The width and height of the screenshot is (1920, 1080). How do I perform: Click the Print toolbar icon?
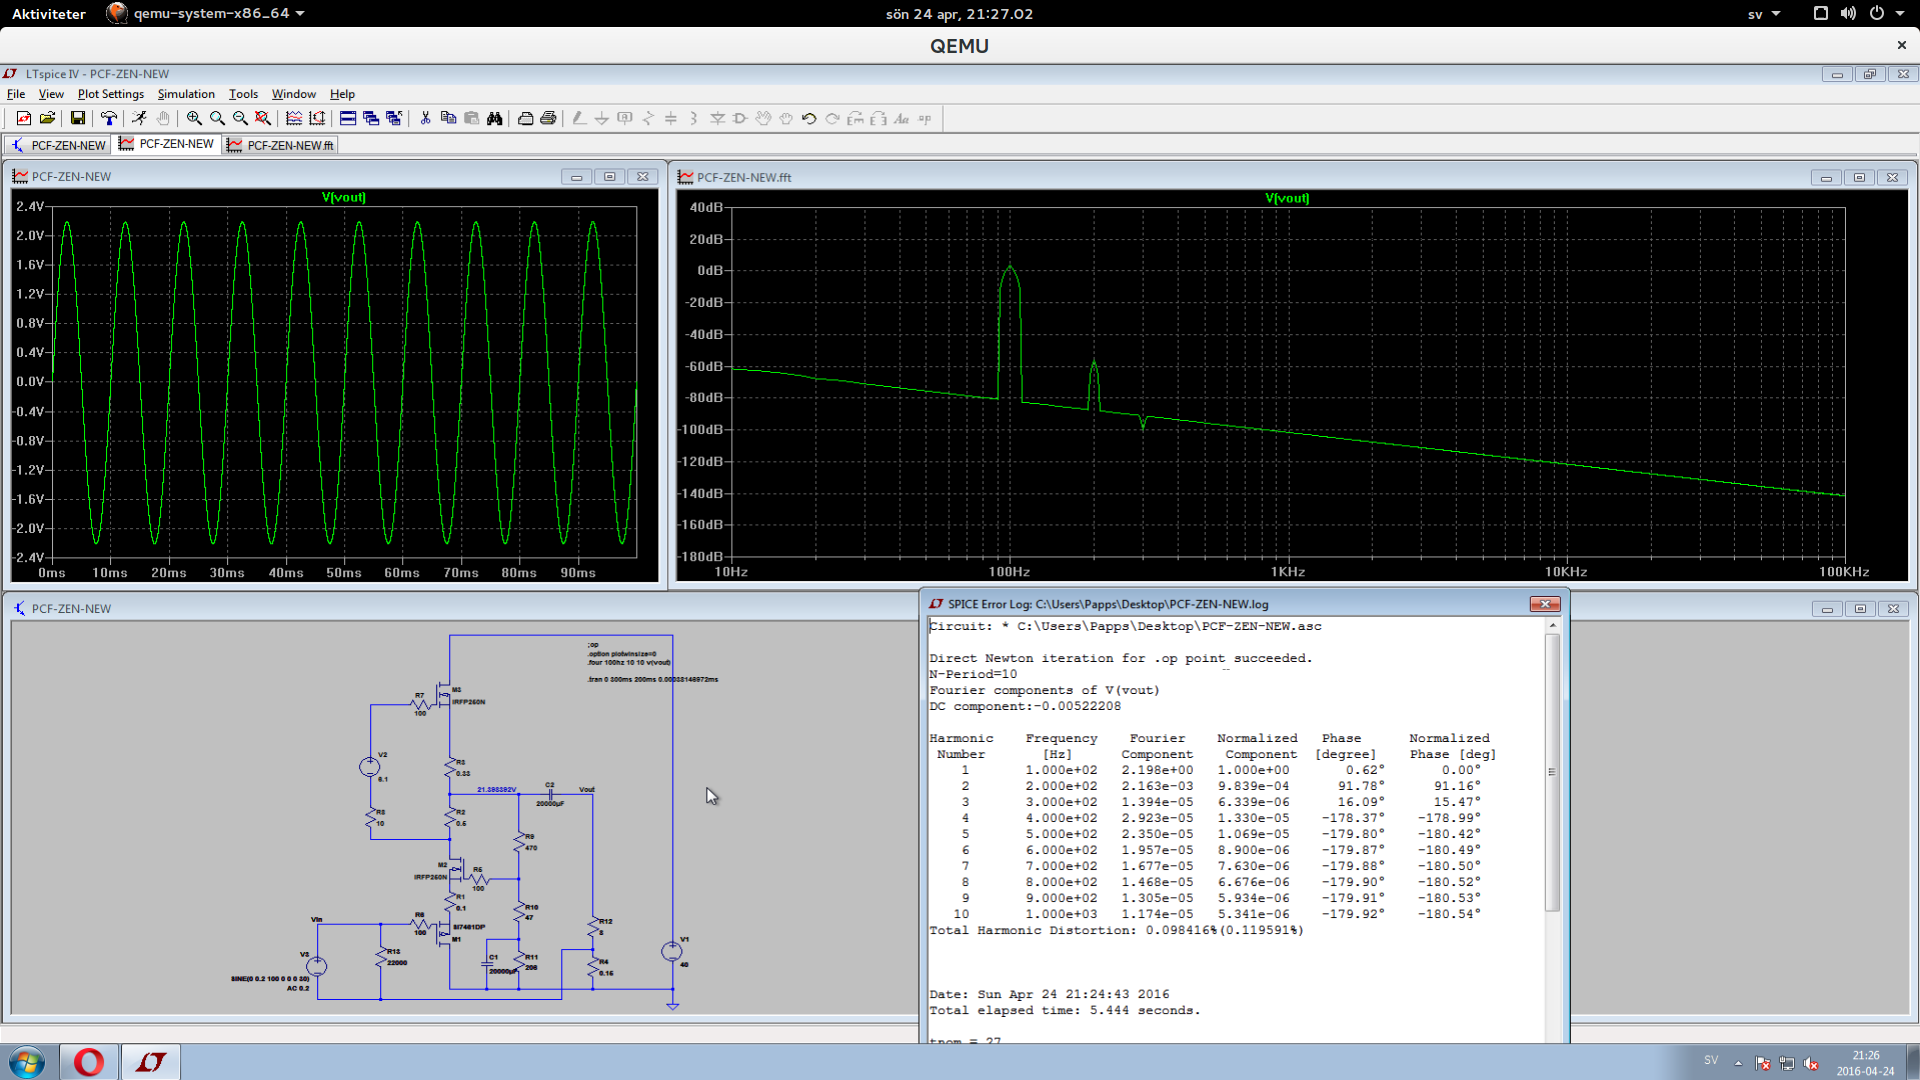click(x=548, y=118)
